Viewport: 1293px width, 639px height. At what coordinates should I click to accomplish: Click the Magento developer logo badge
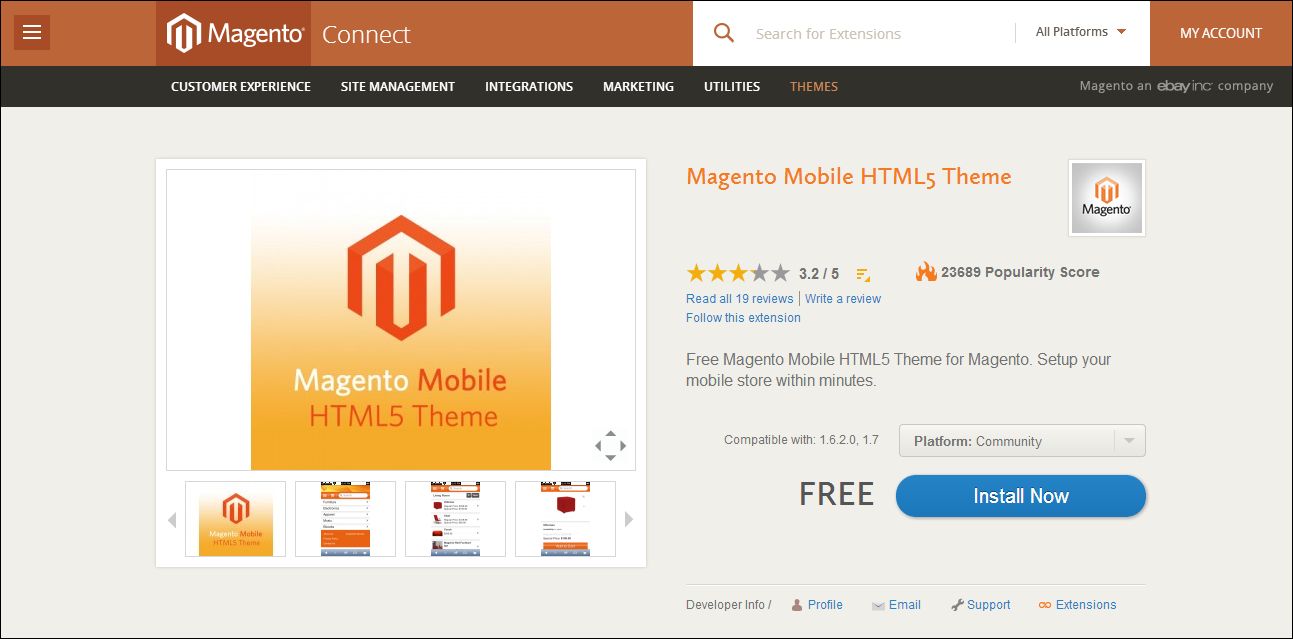(1106, 197)
